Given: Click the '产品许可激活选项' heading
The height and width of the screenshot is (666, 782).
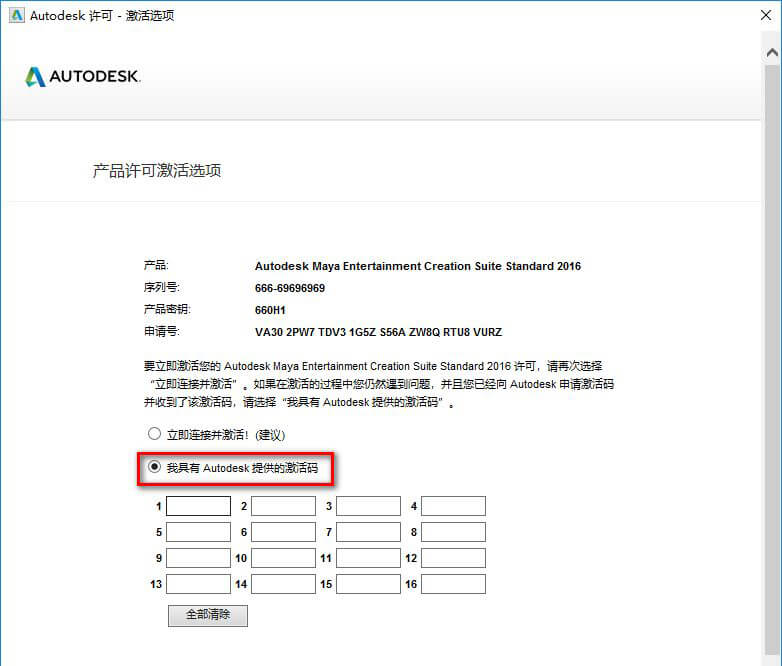Looking at the screenshot, I should (157, 171).
